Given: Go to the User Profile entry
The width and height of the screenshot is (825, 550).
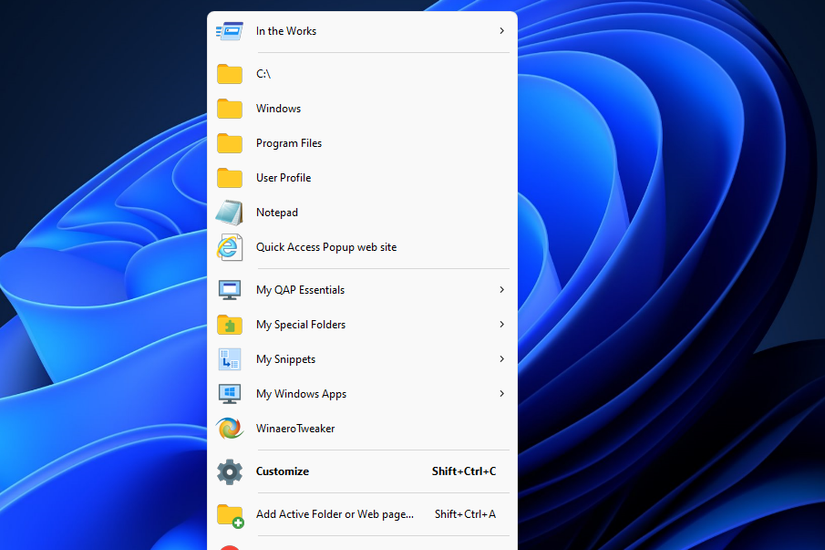Looking at the screenshot, I should 362,178.
